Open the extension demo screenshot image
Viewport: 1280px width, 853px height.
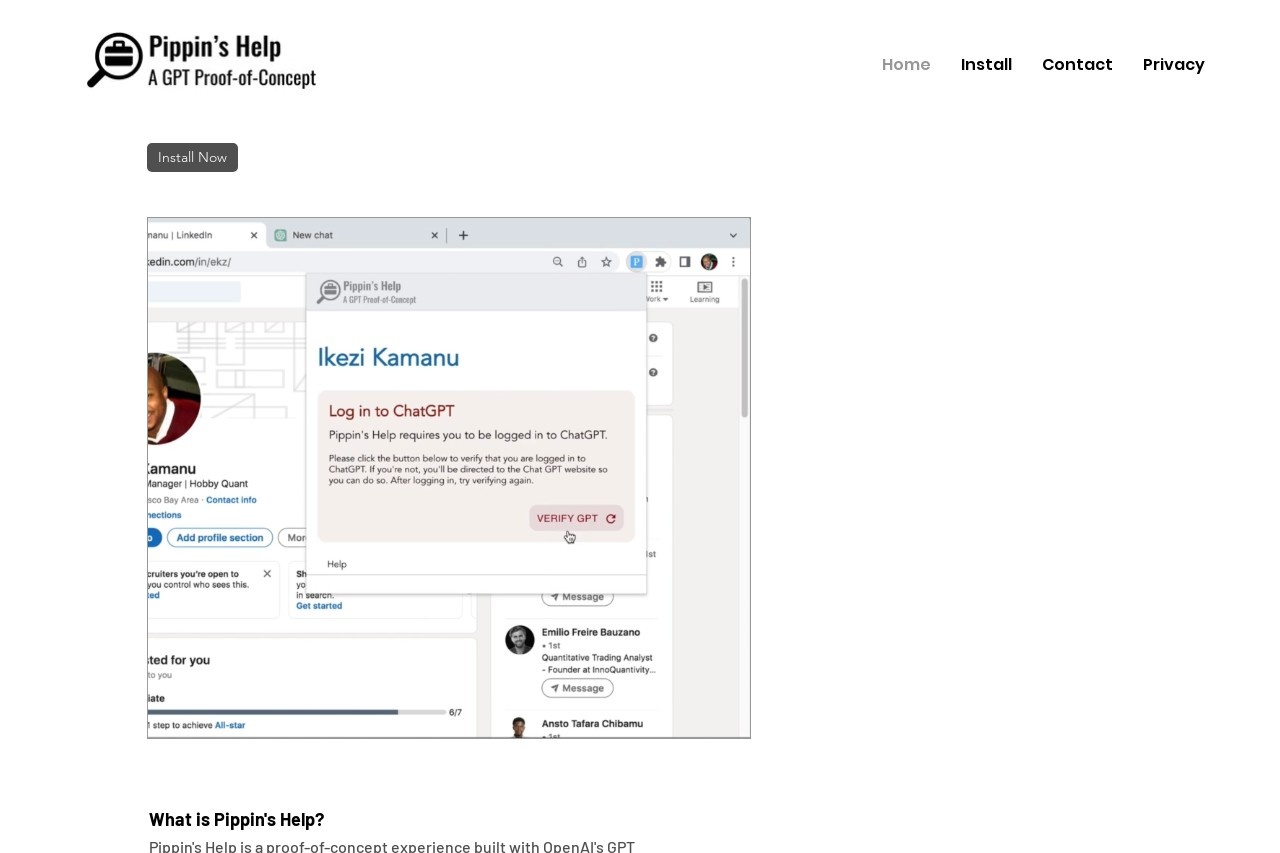449,478
